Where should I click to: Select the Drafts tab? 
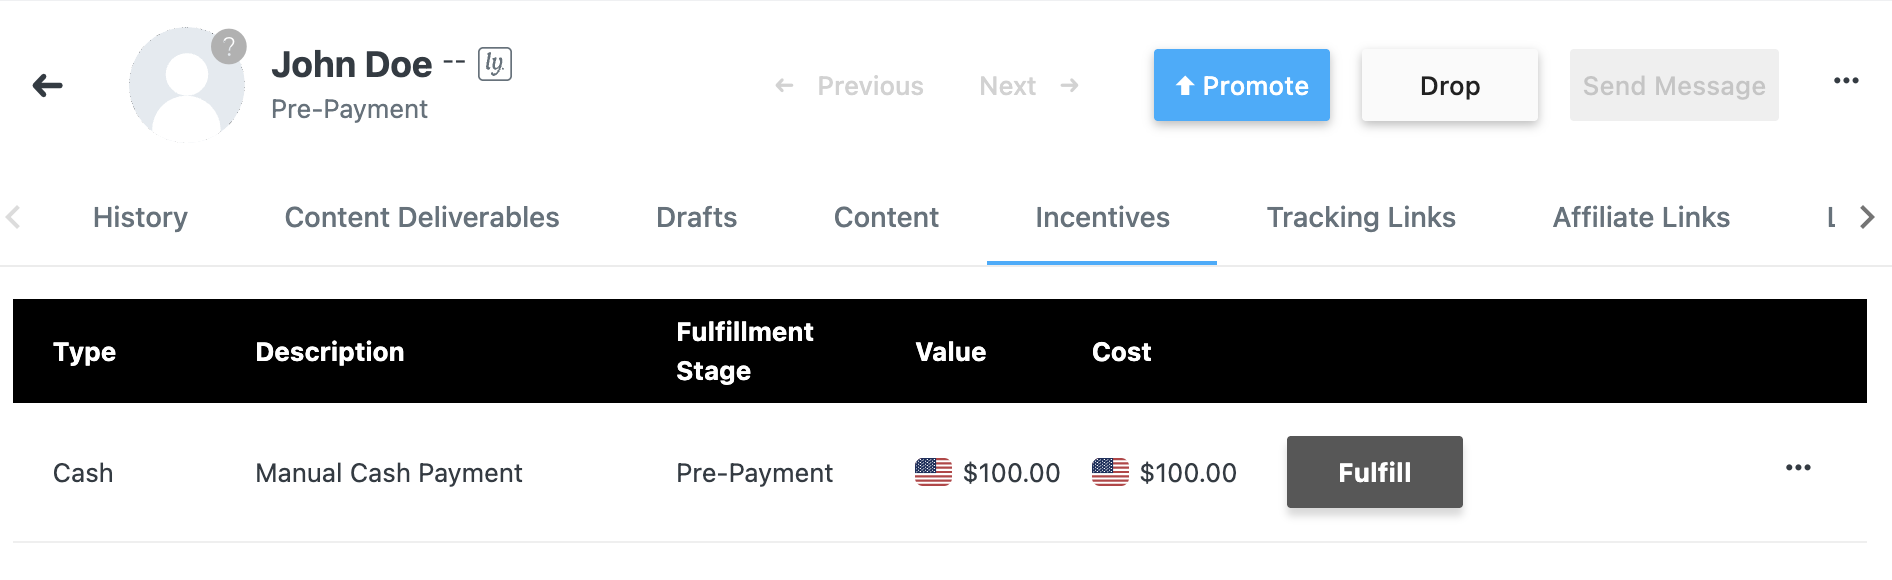click(696, 217)
